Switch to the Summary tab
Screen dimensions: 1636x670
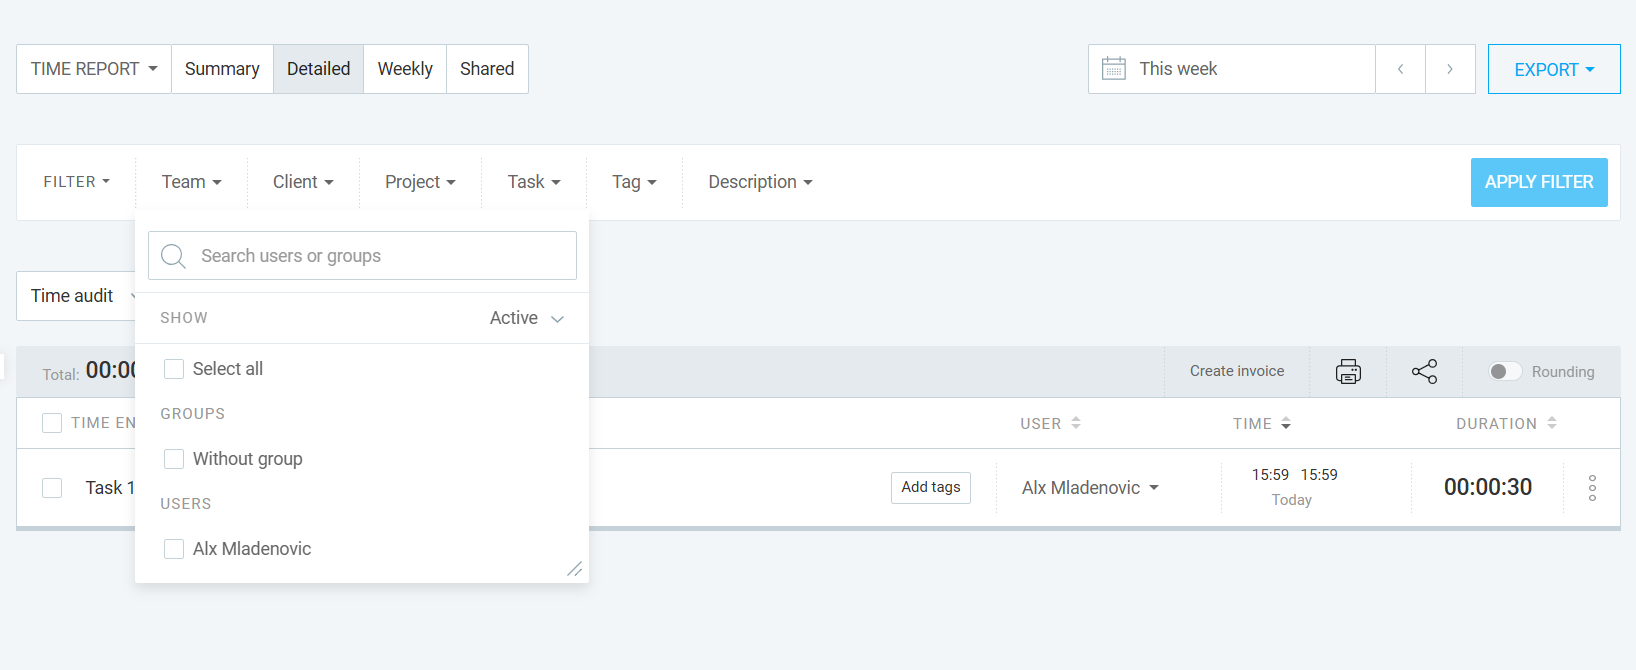[x=222, y=69]
